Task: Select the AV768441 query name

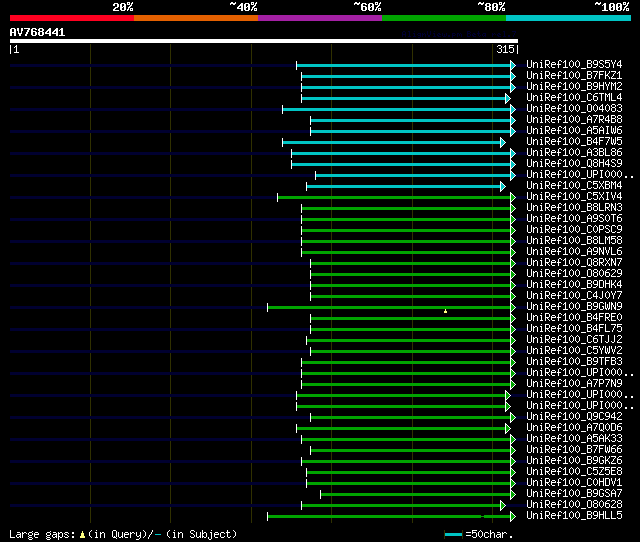Action: pos(37,32)
